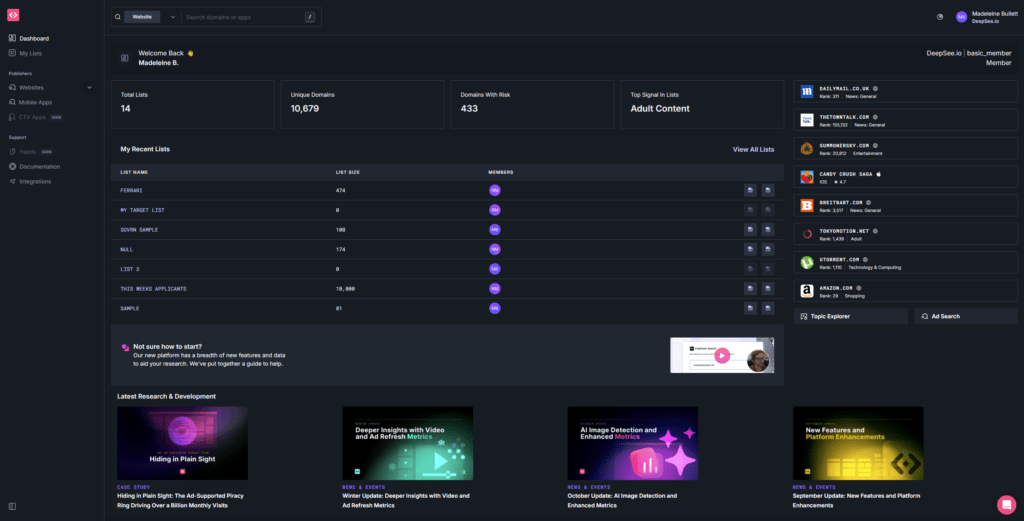Open My Lists in the sidebar
Viewport: 1024px width, 521px height.
tap(25, 54)
